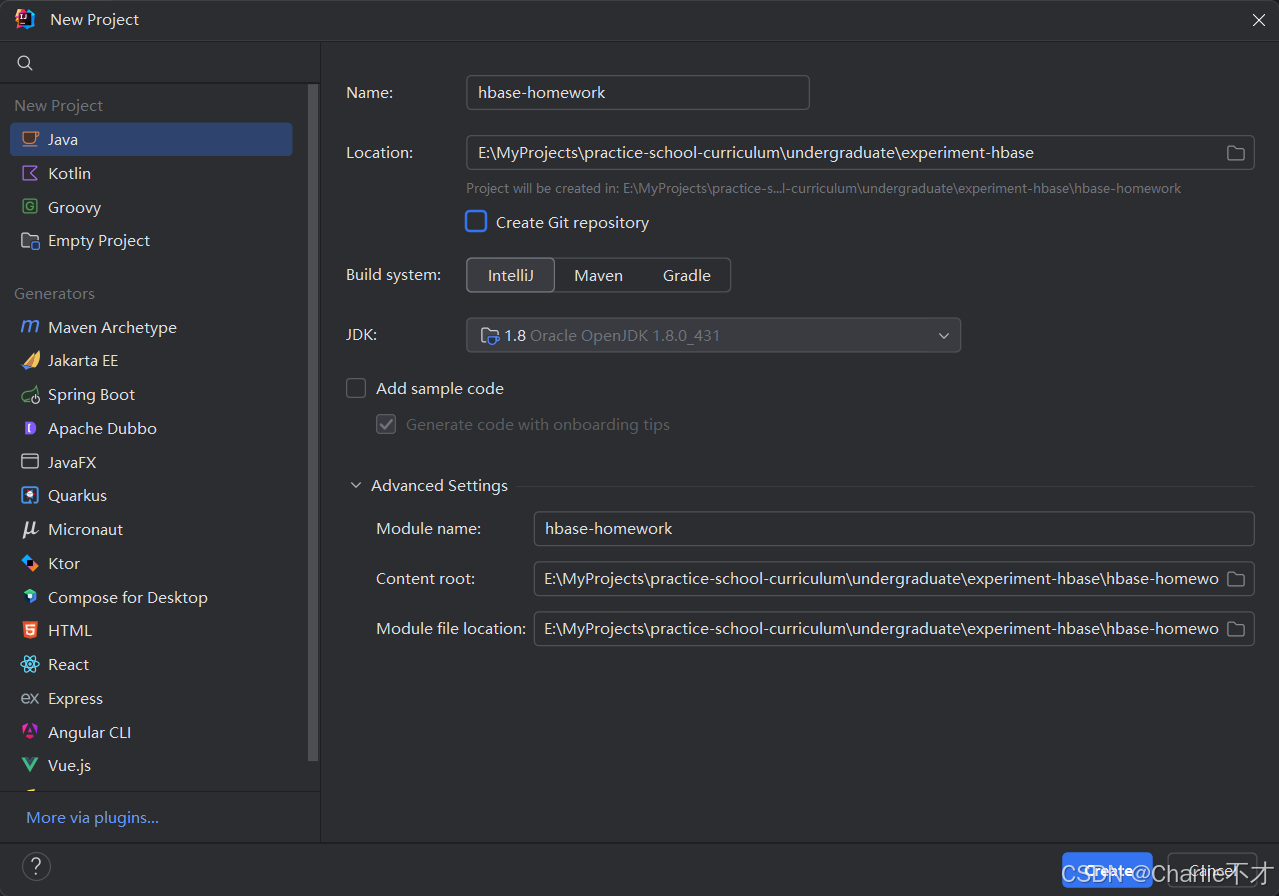This screenshot has height=896, width=1279.
Task: Choose Gradle as build system
Action: (x=686, y=276)
